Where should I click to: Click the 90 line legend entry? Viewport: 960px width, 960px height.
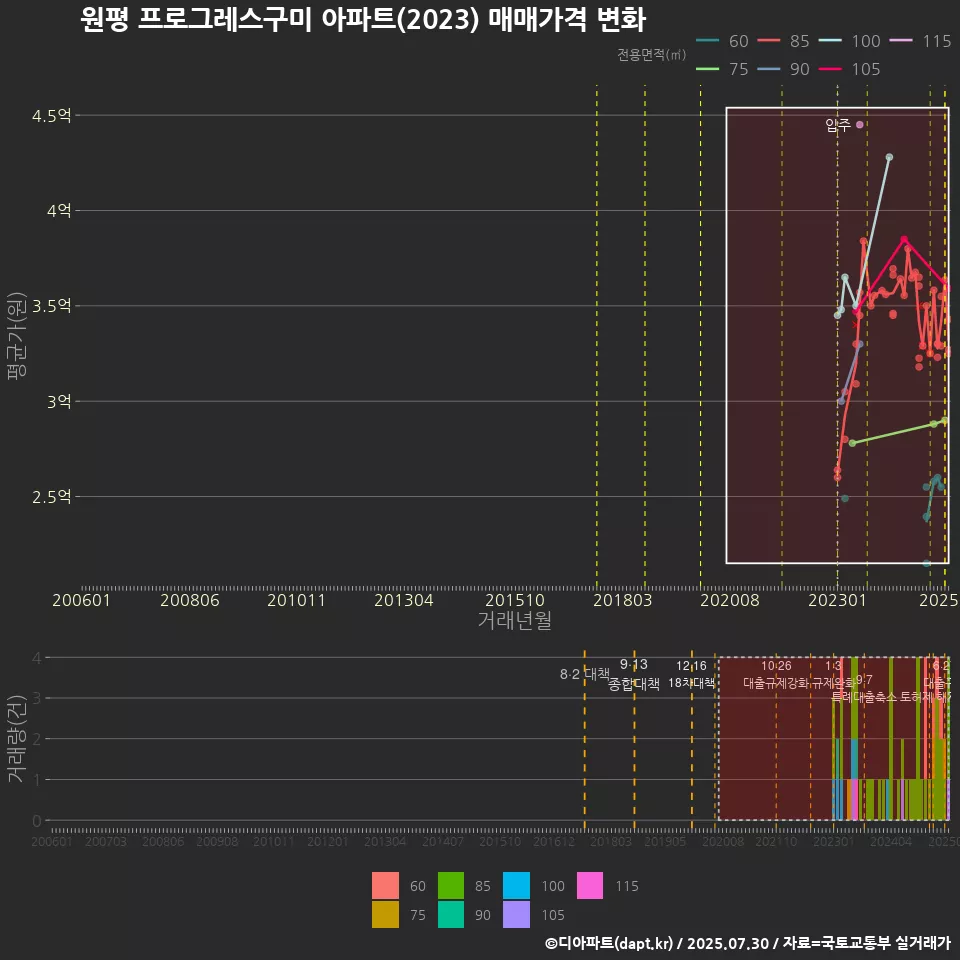point(784,69)
